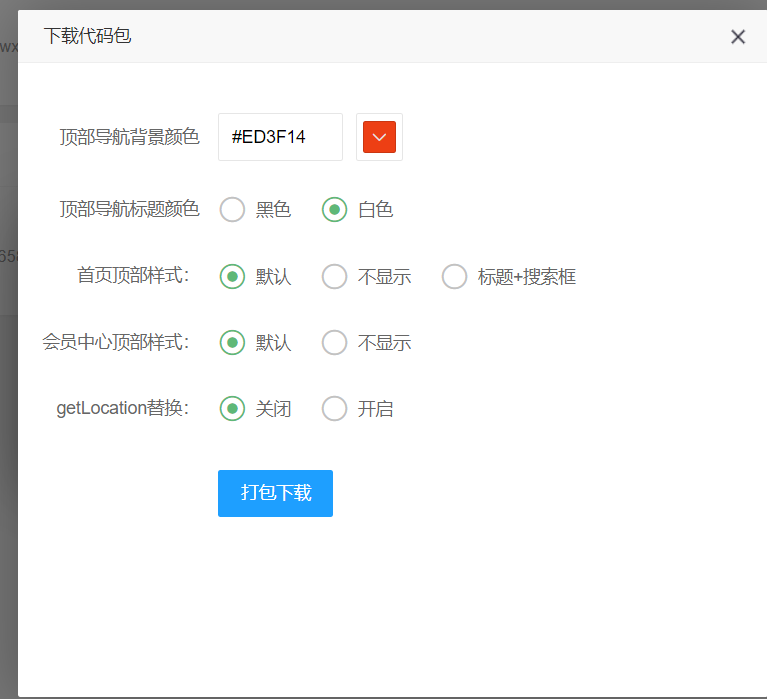Click the getLocation替换 label
This screenshot has width=767, height=699.
click(x=123, y=409)
